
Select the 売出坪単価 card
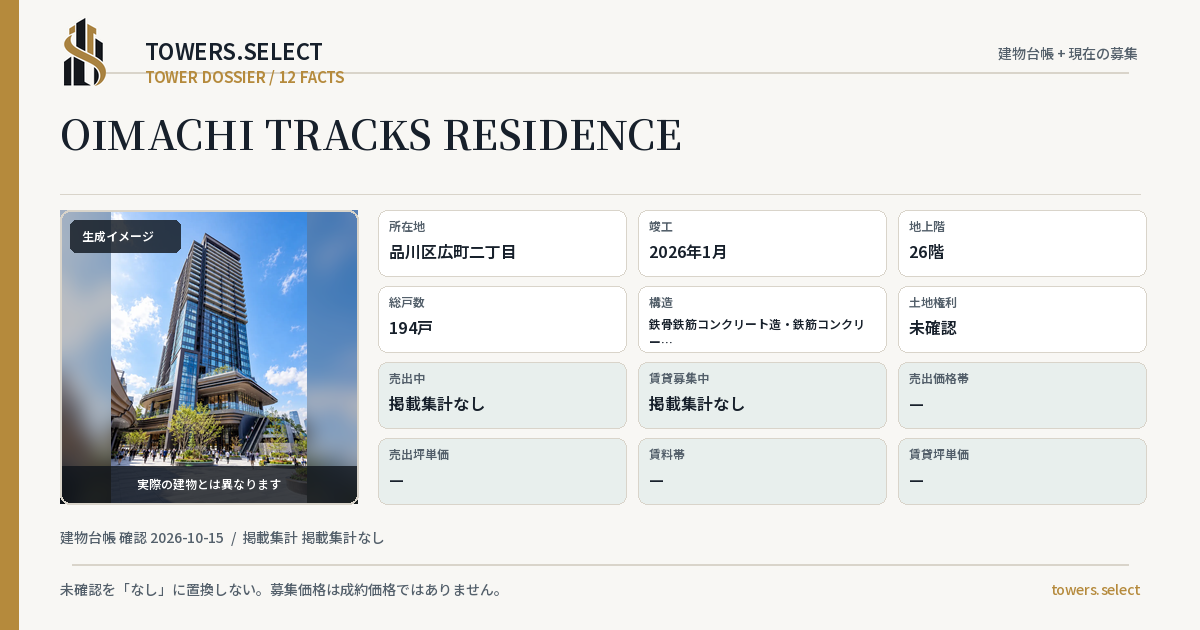(502, 471)
